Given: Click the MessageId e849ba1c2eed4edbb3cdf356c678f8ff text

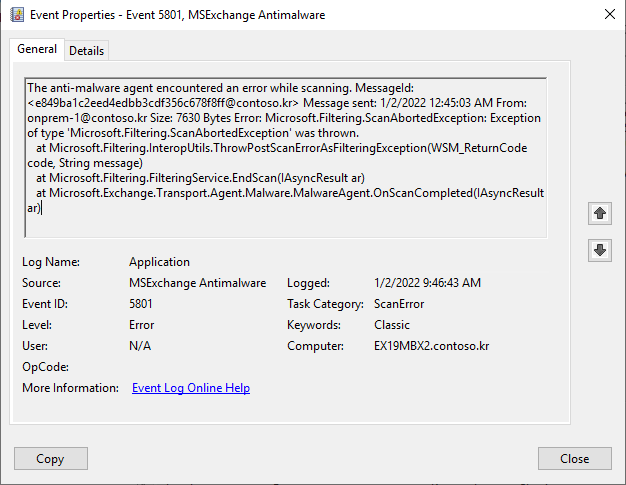Looking at the screenshot, I should 130,103.
